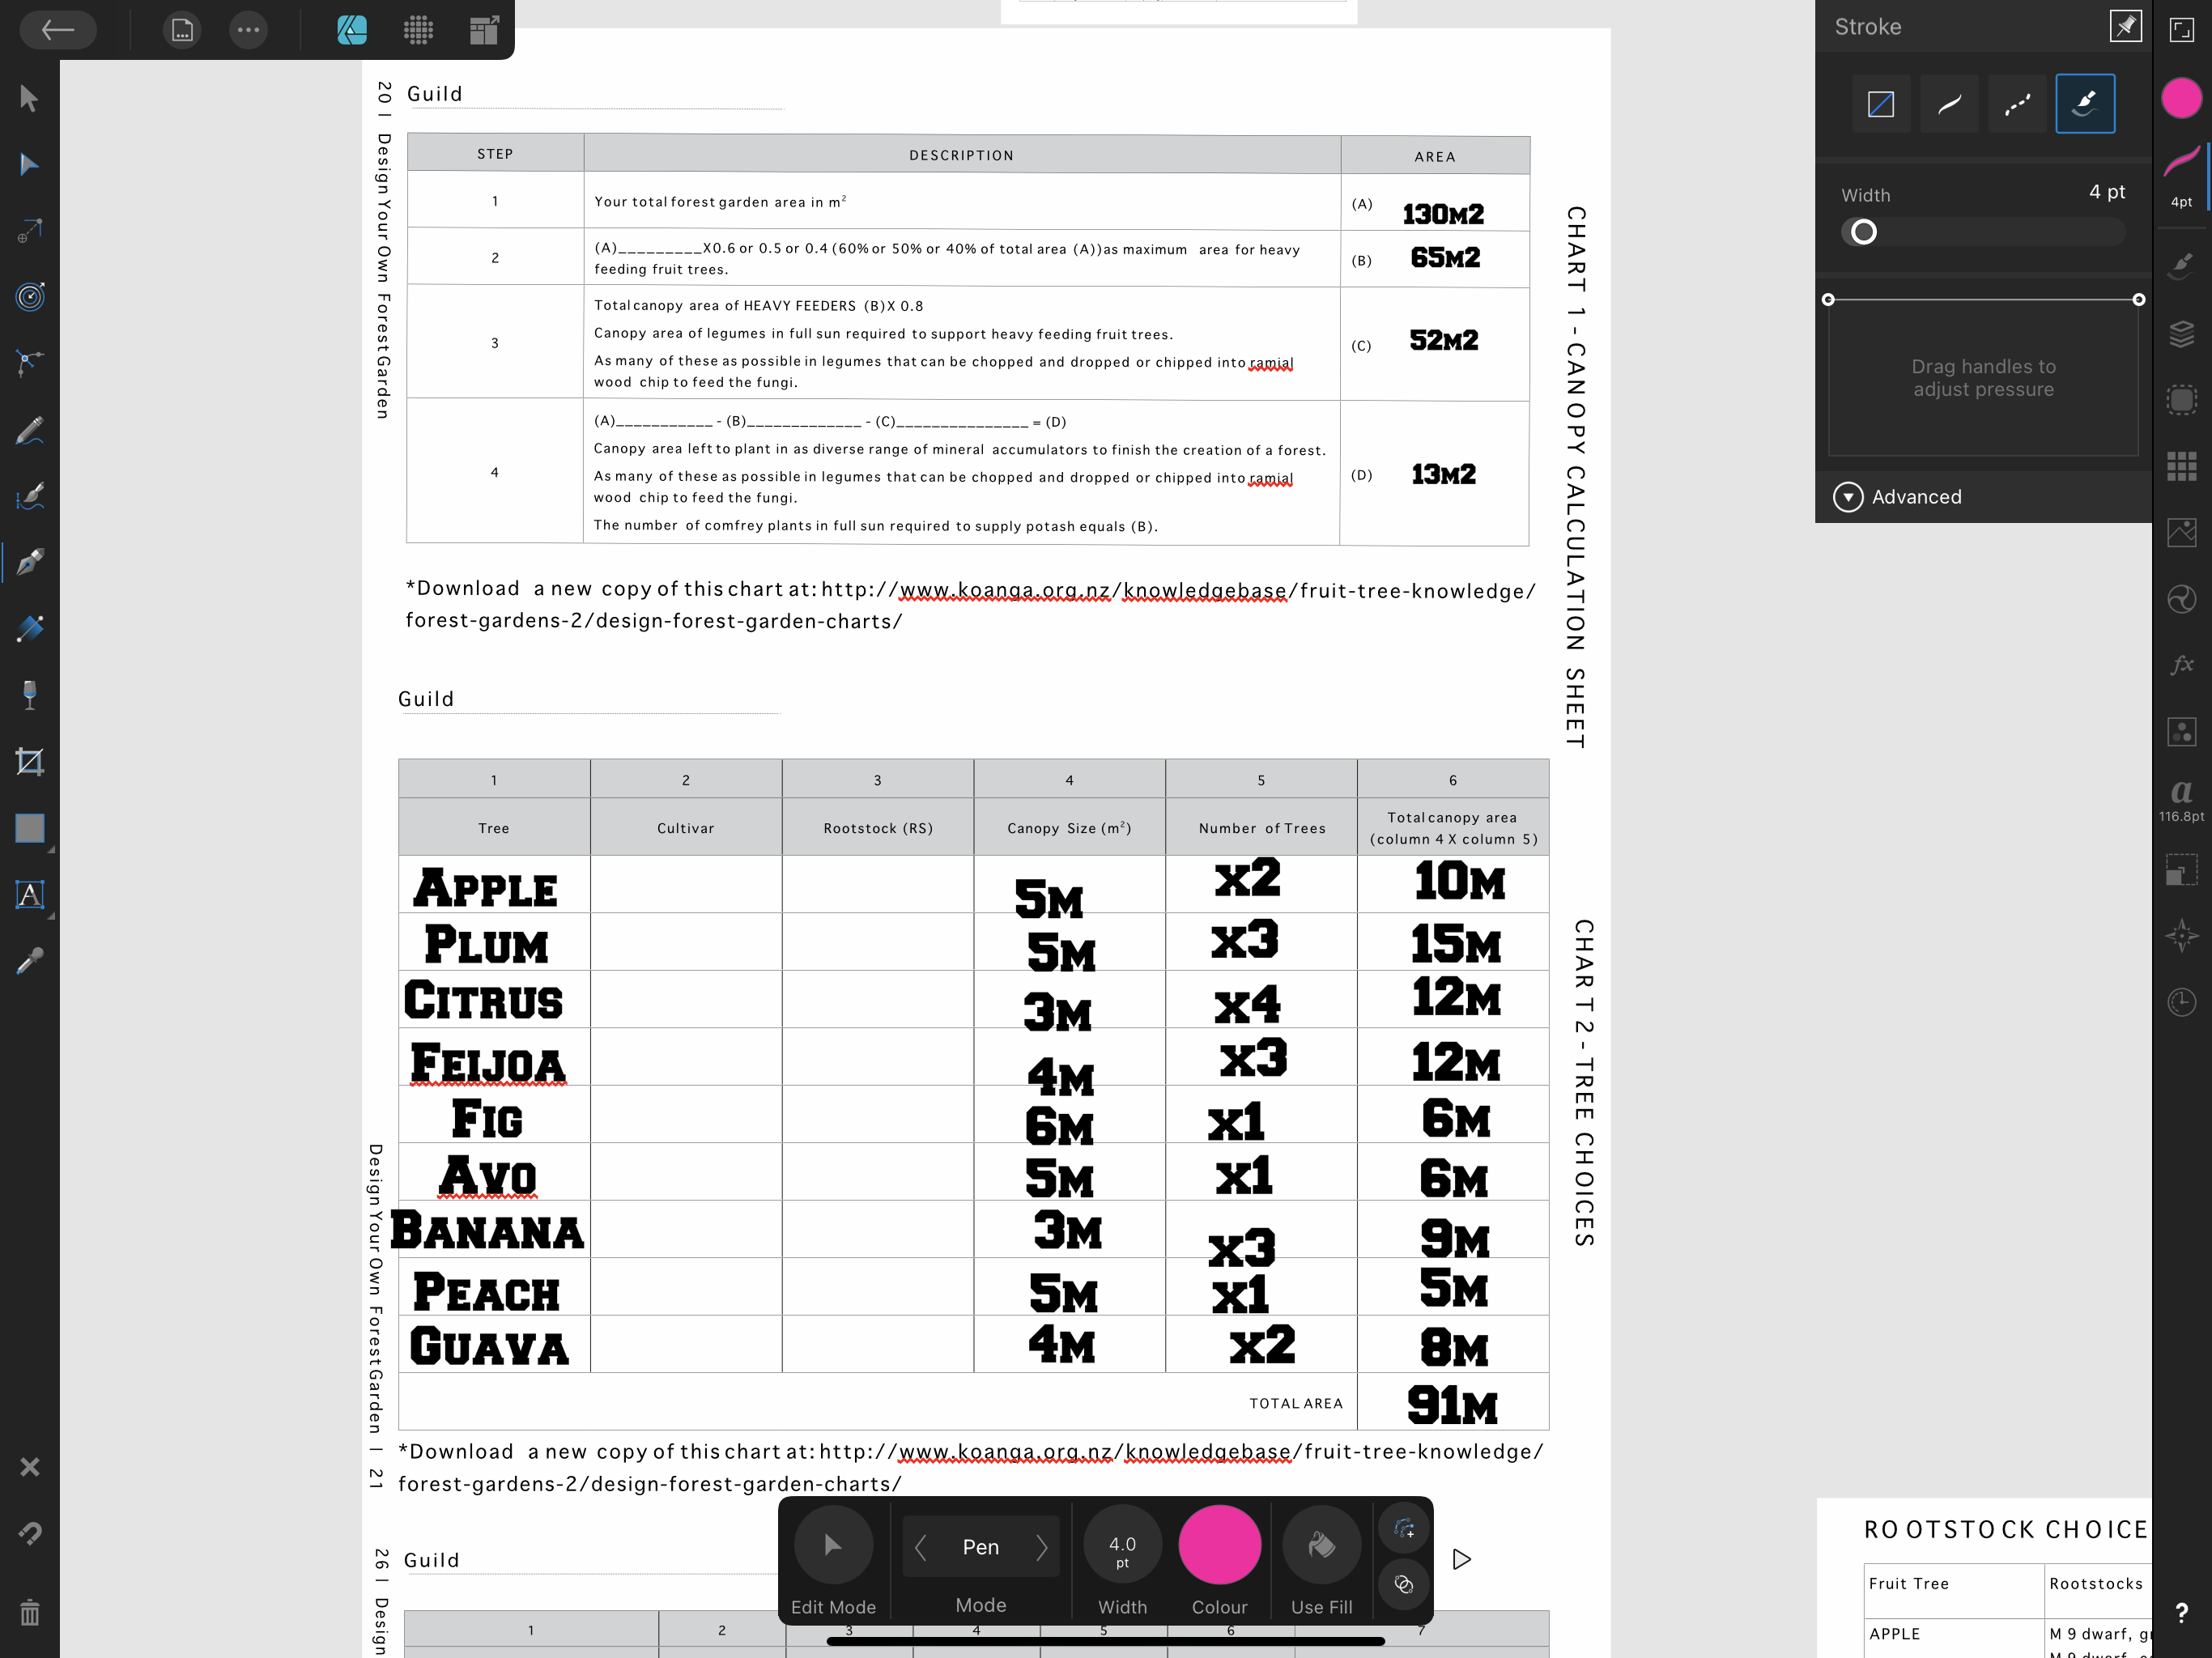
Task: Select the Crop tool
Action: coord(29,762)
